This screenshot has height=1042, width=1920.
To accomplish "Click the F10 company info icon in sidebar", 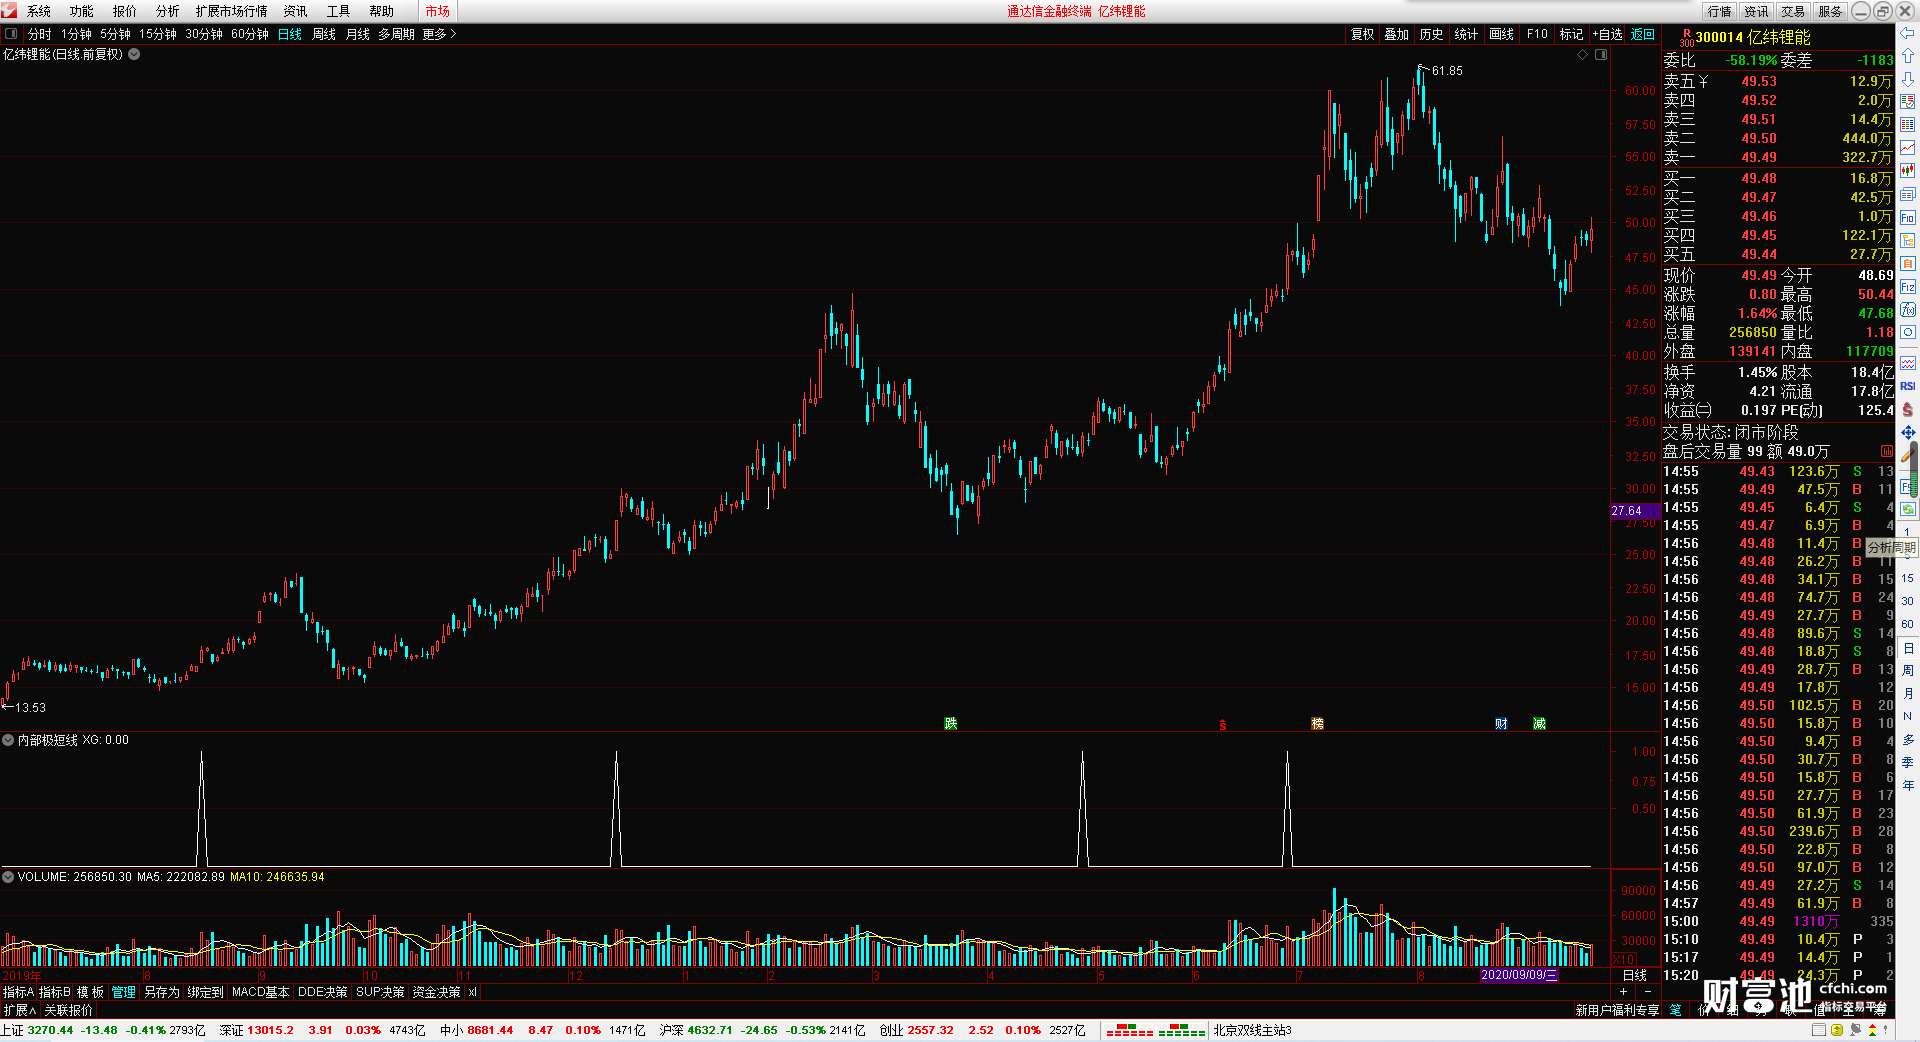I will [x=1908, y=217].
